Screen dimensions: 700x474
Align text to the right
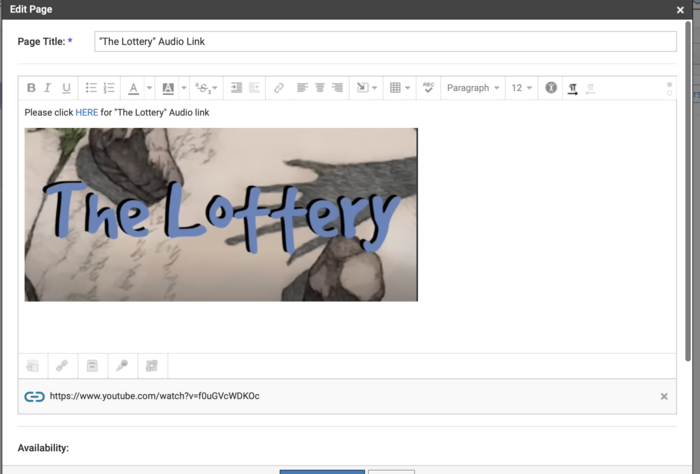click(337, 88)
